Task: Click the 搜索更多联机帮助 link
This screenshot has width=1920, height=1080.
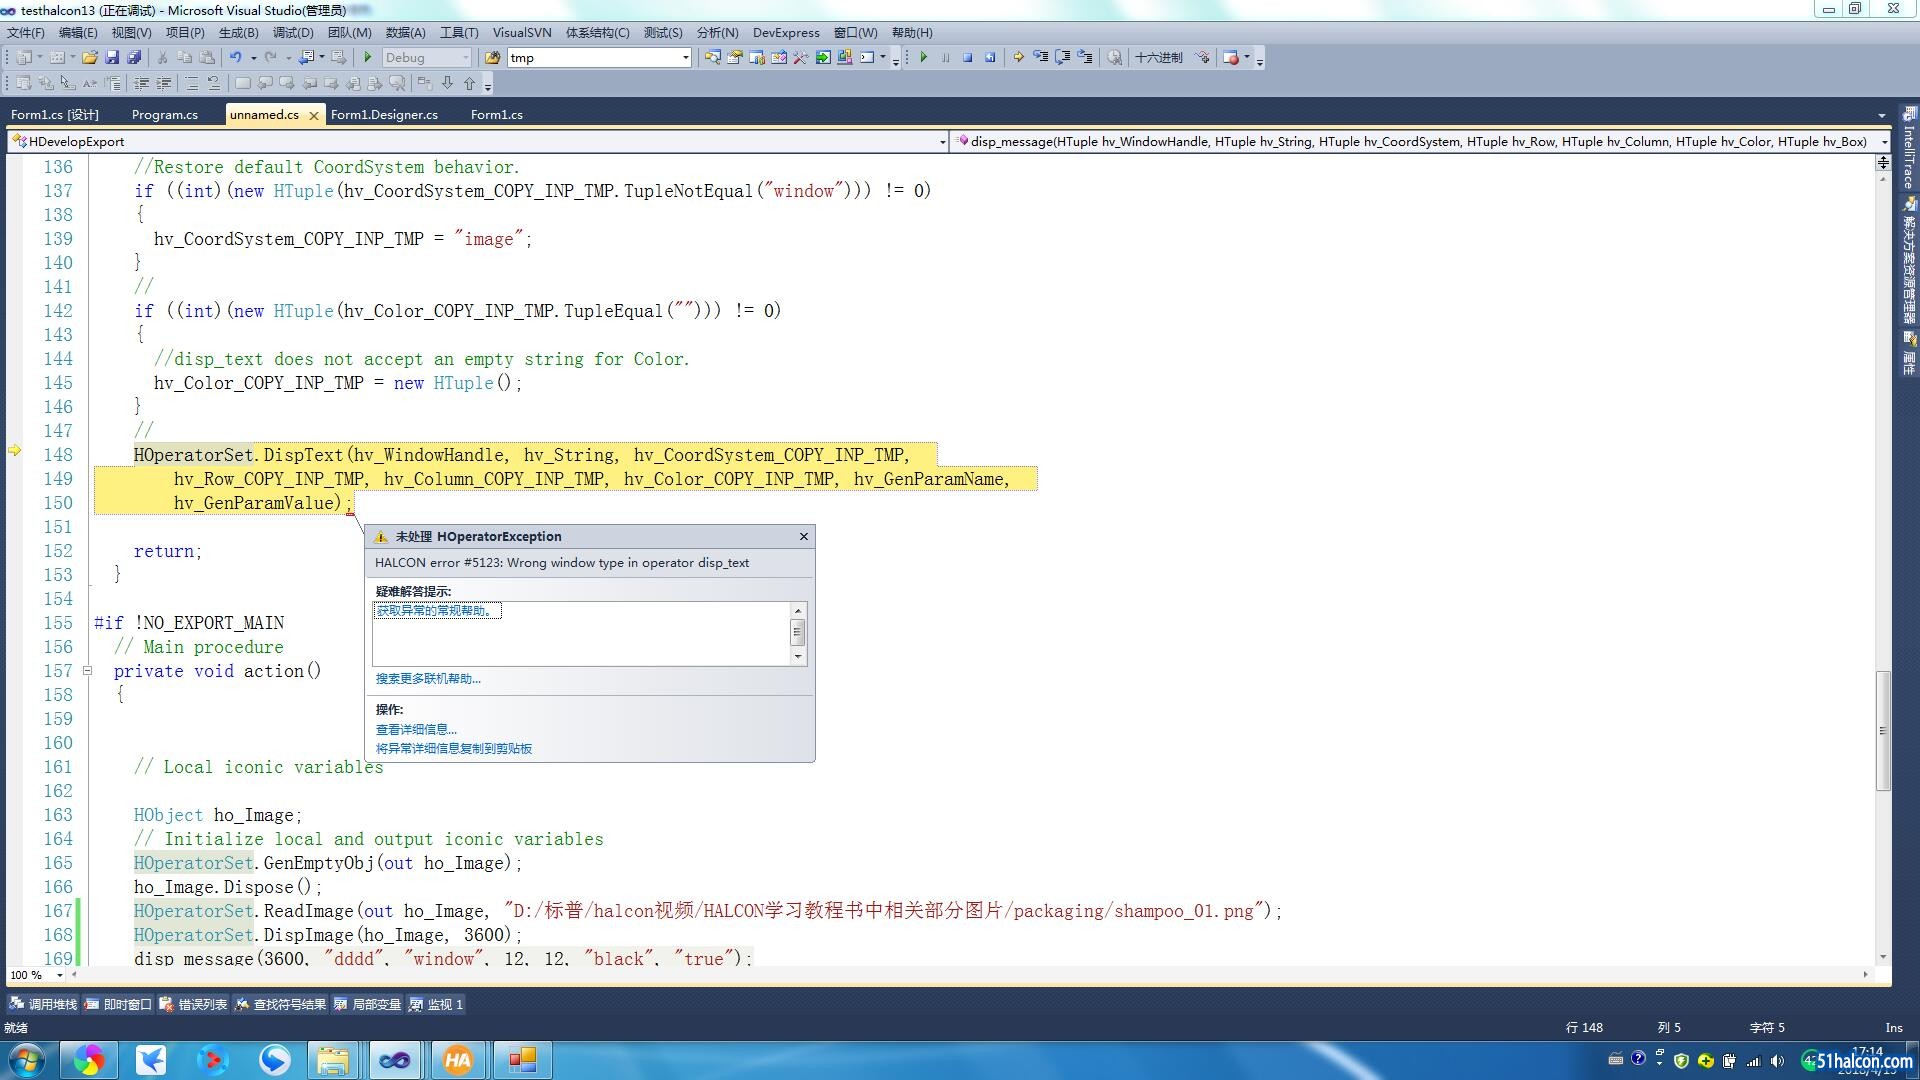Action: 428,679
